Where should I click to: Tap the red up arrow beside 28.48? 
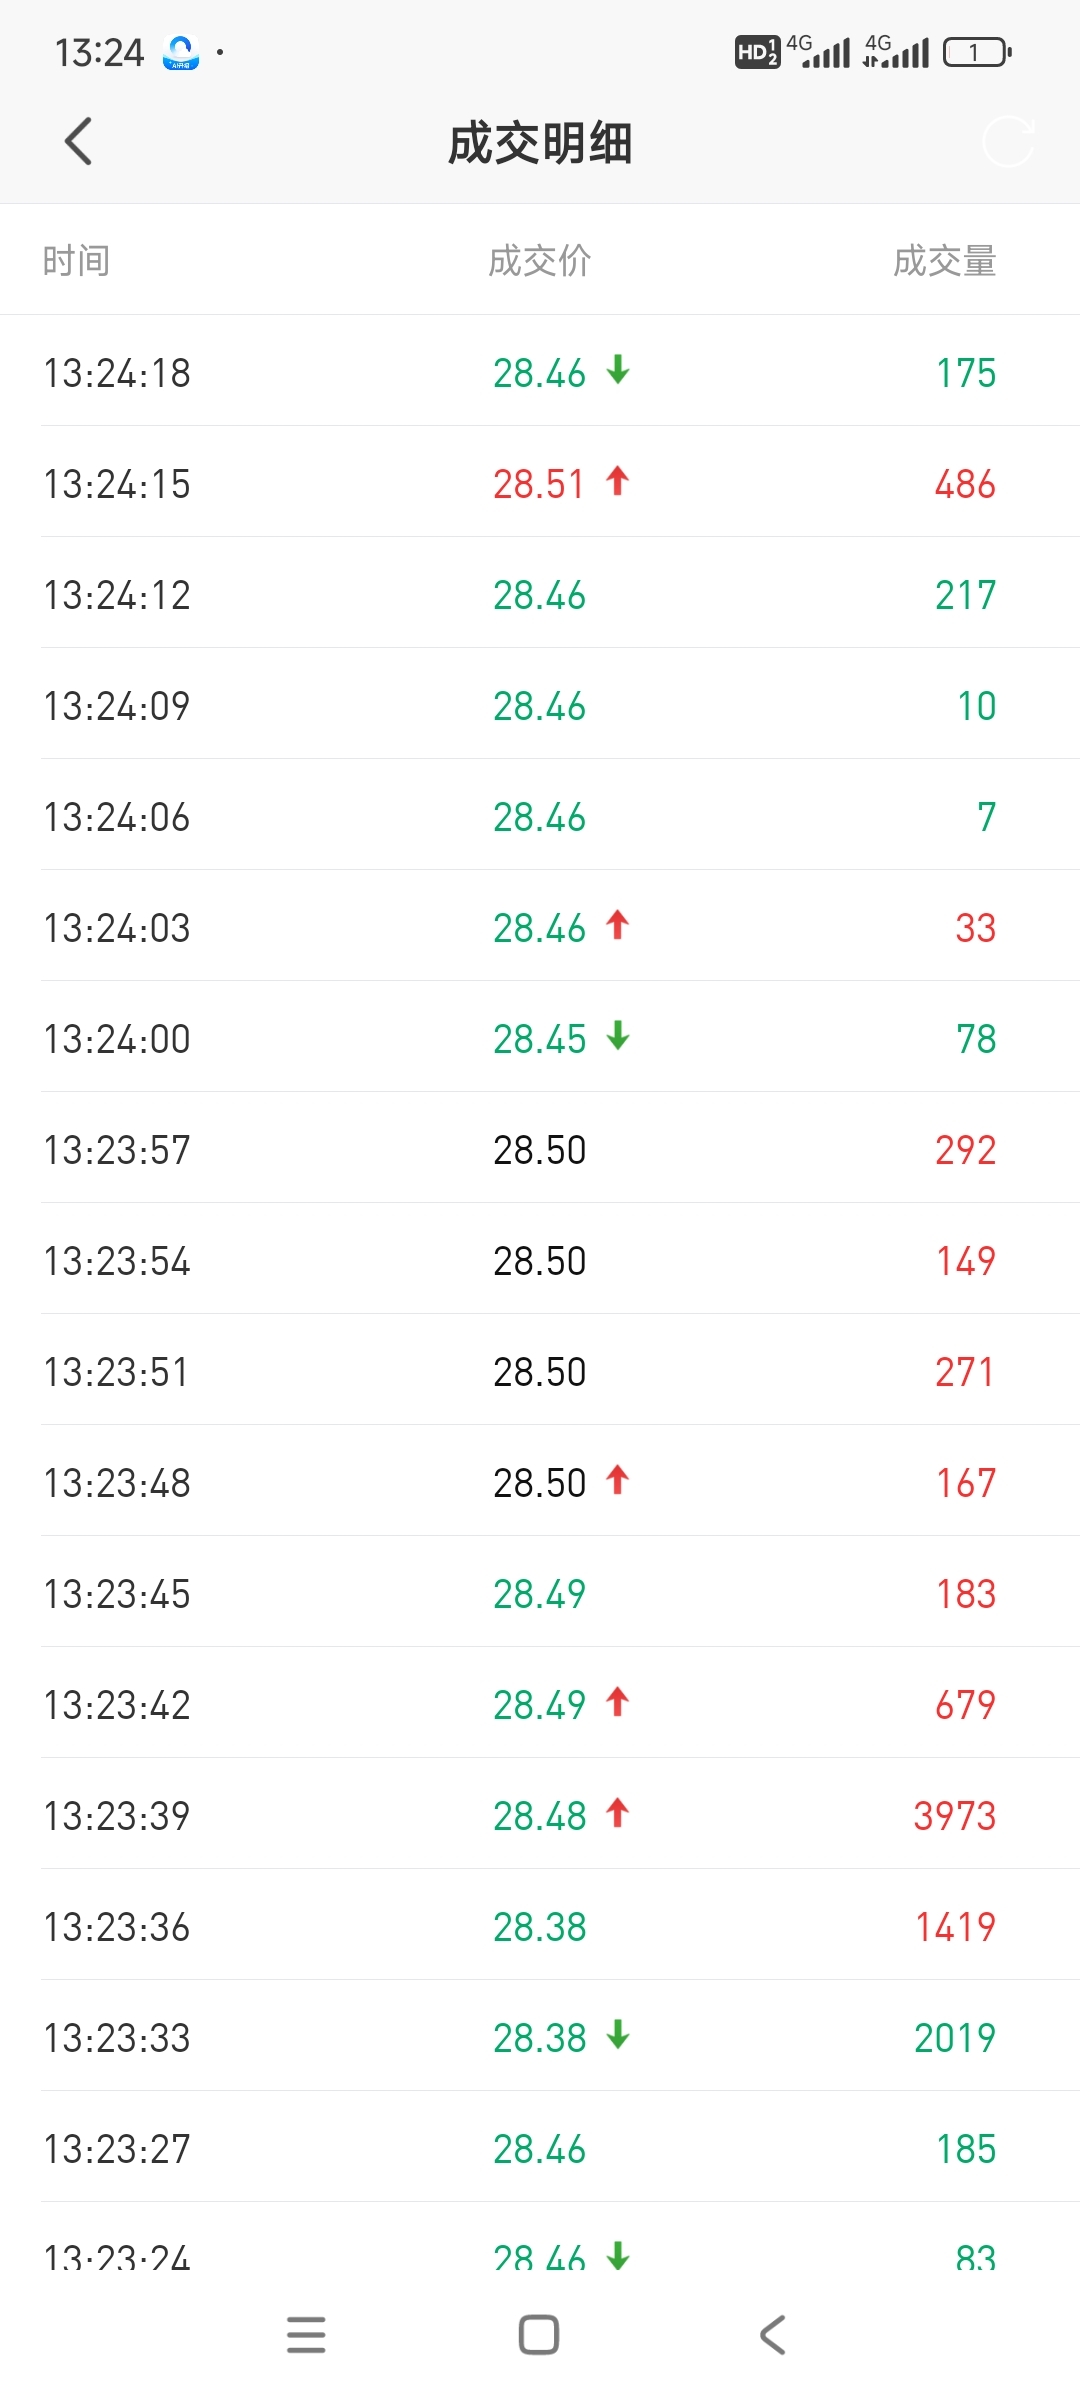pyautogui.click(x=618, y=1813)
